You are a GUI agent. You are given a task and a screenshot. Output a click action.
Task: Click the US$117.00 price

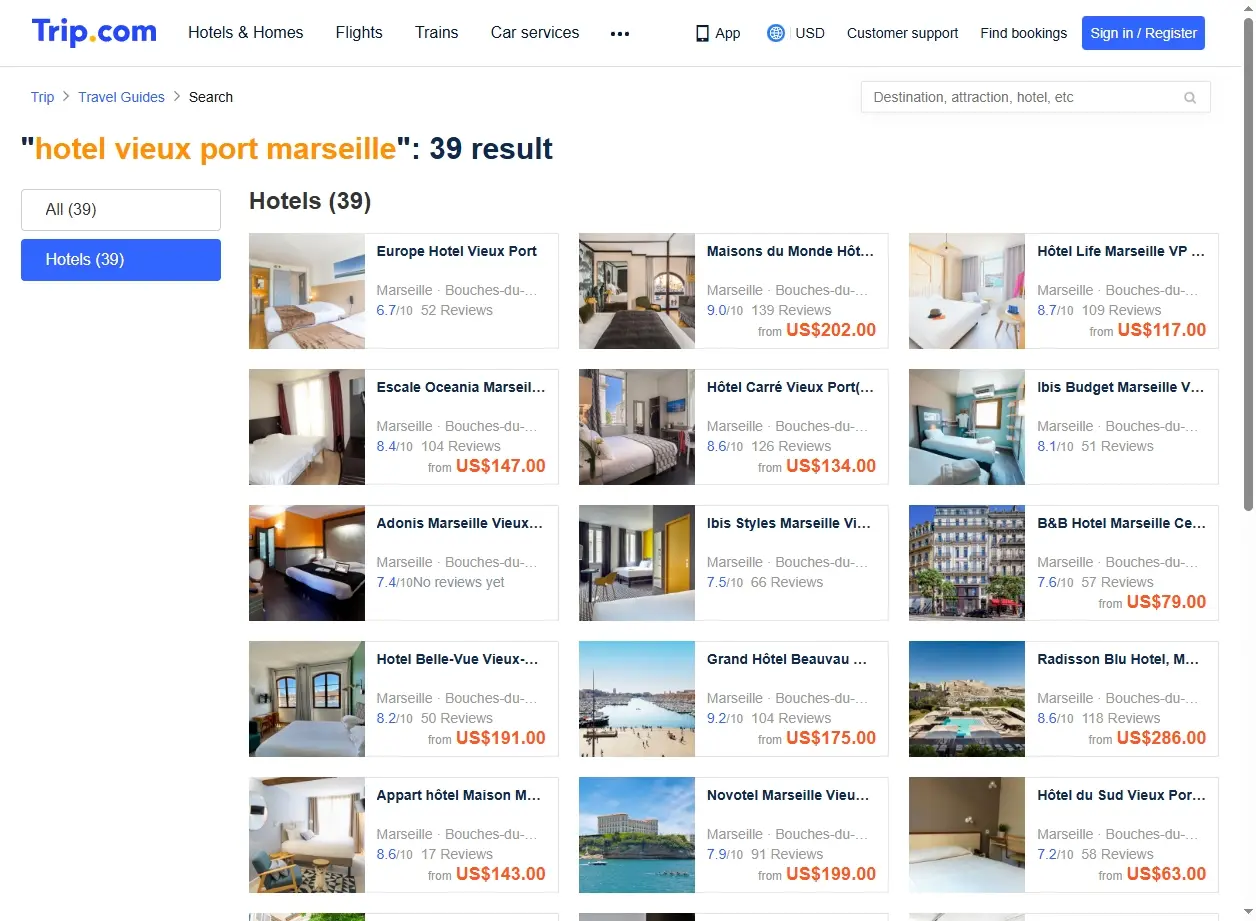(1162, 330)
